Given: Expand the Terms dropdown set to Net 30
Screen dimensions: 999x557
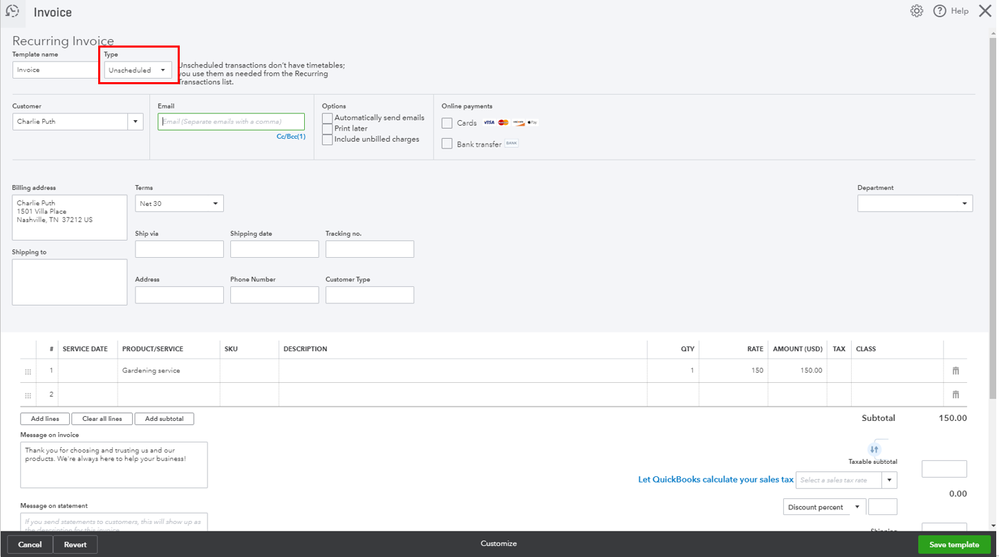Looking at the screenshot, I should pos(179,204).
